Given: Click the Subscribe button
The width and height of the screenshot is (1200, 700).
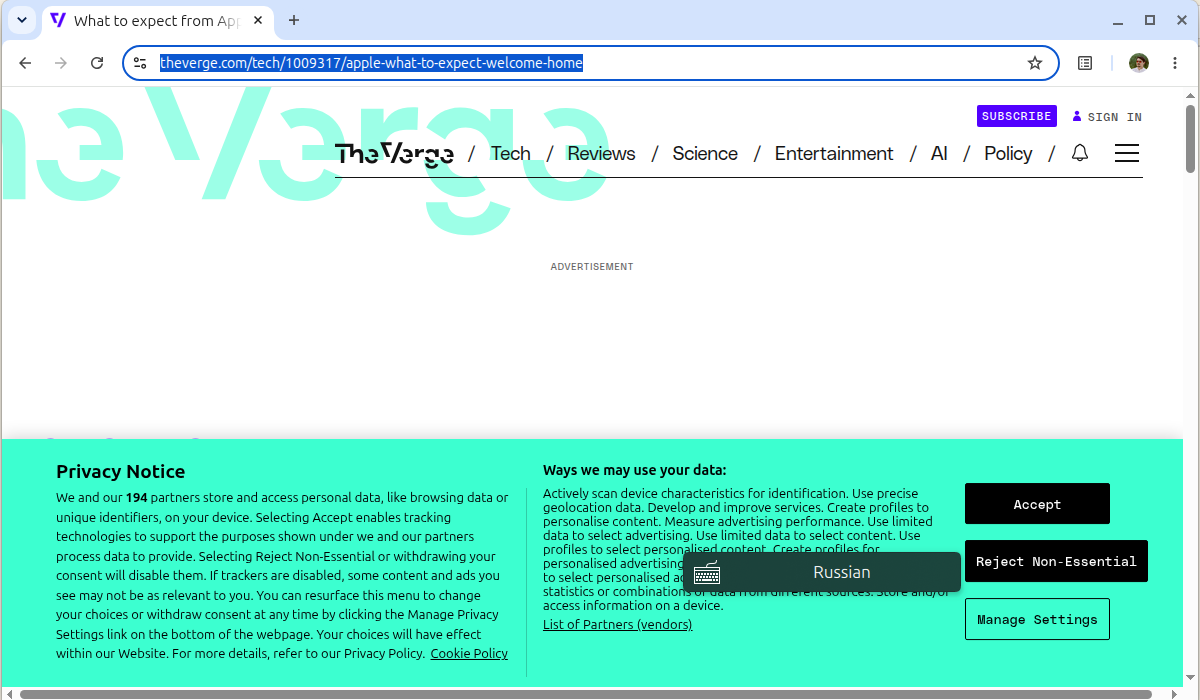Looking at the screenshot, I should click(1016, 116).
